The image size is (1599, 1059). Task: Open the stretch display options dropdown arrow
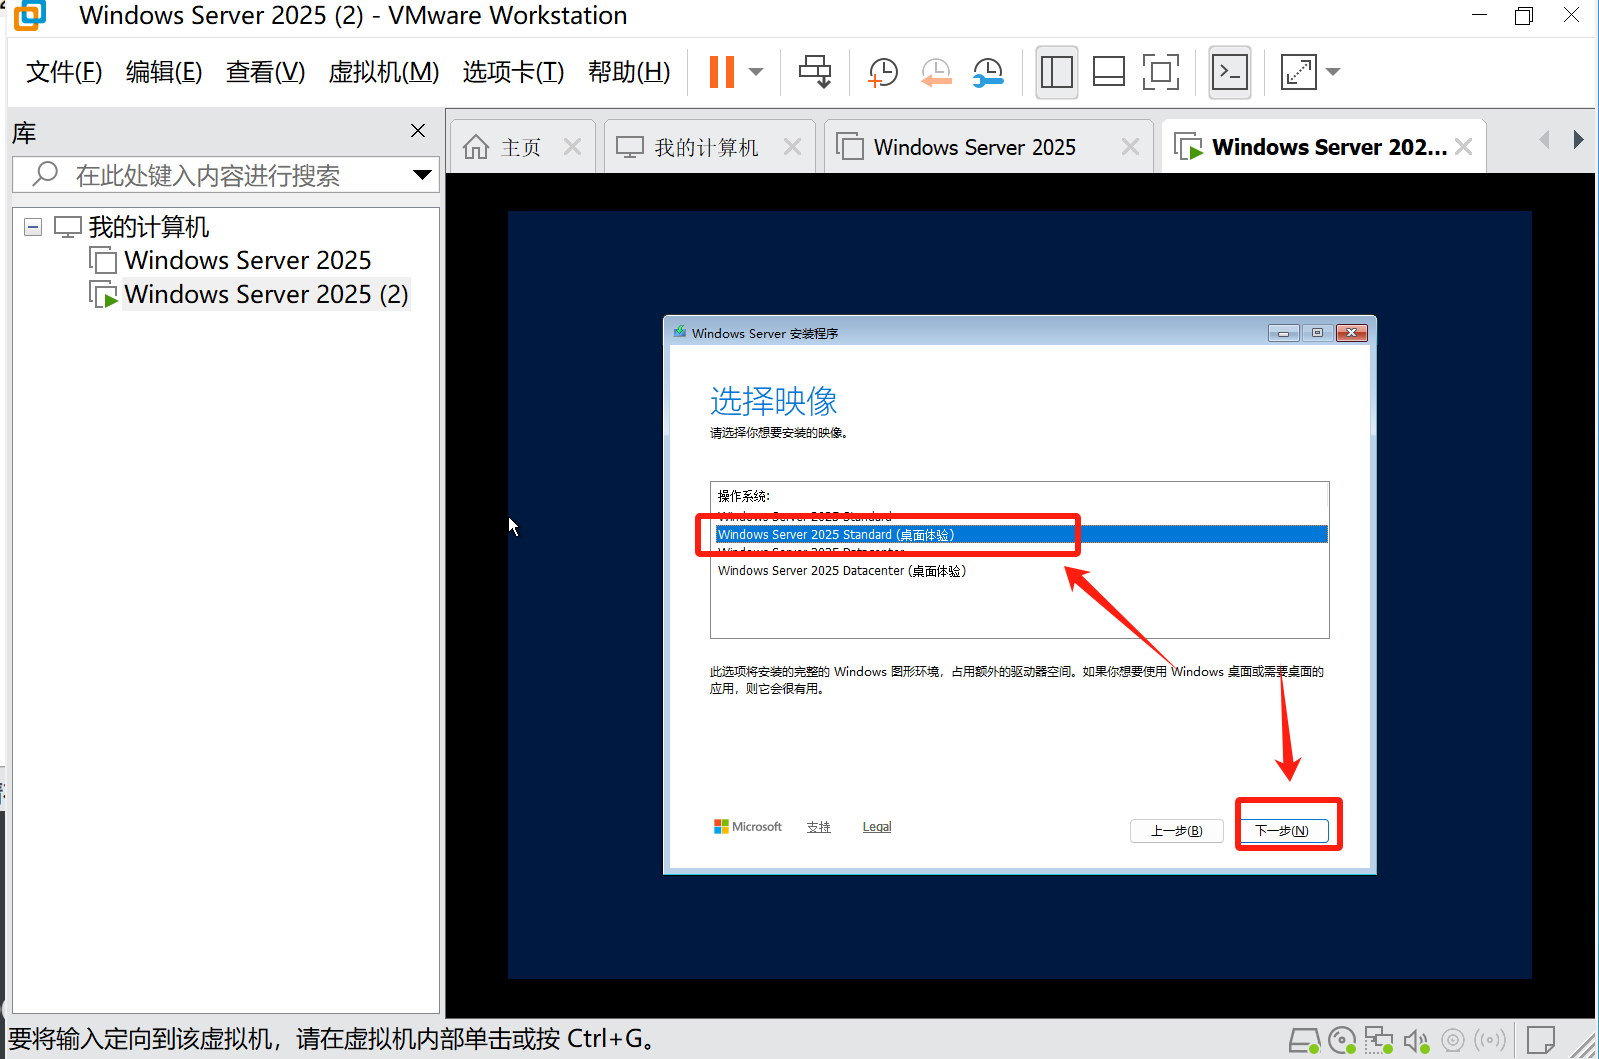click(1333, 72)
